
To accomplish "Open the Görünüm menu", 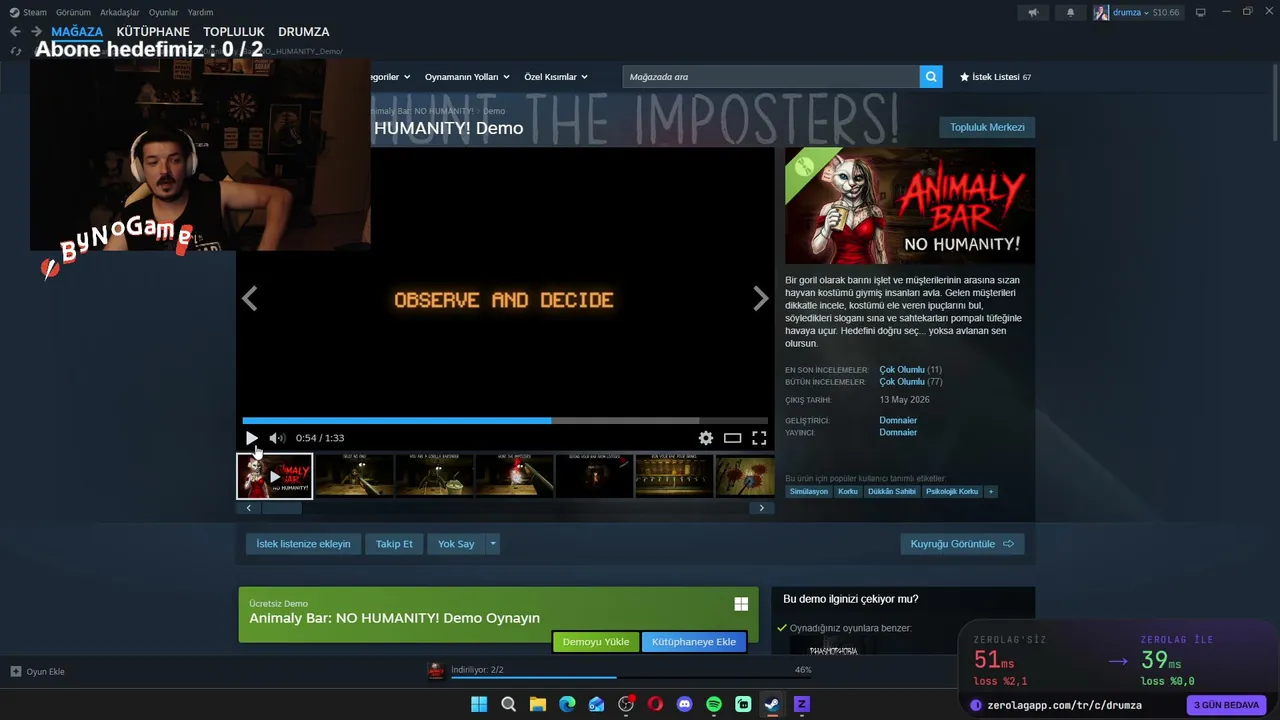I will tap(73, 12).
